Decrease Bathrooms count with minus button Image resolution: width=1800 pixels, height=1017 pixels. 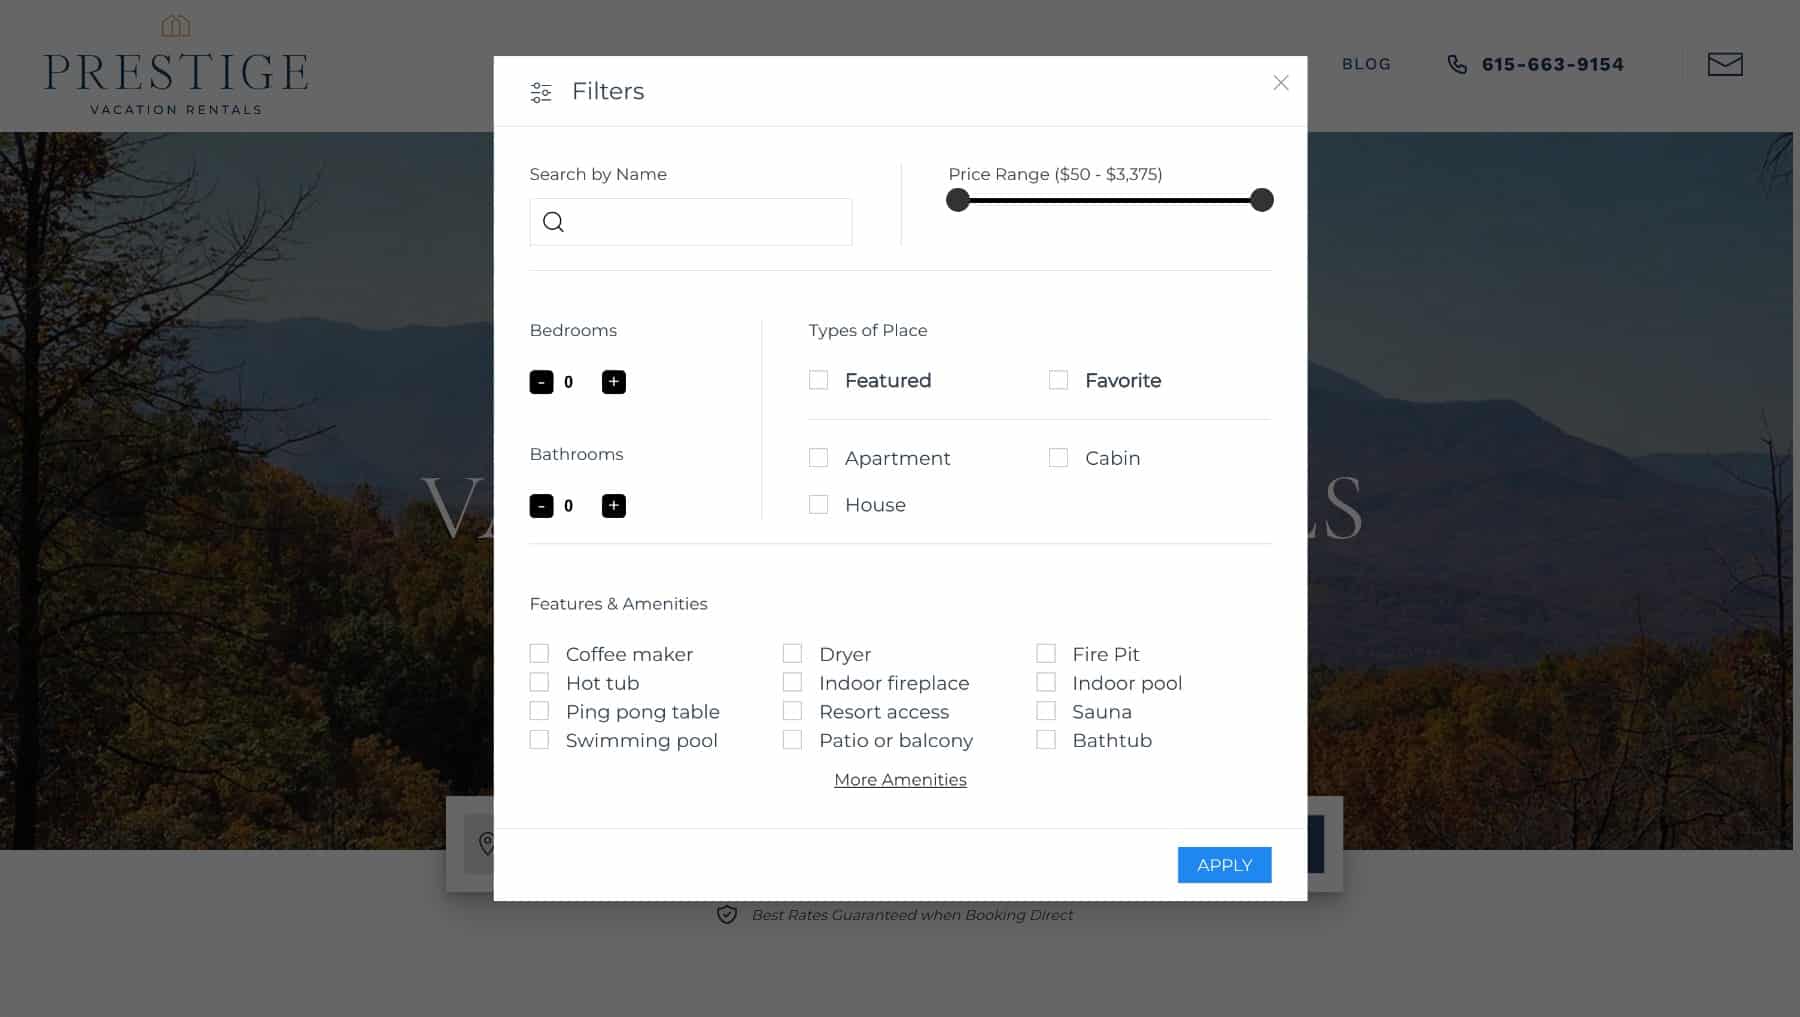[541, 506]
